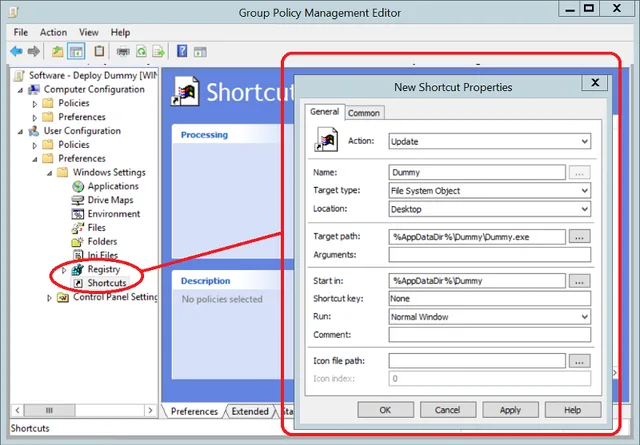Click the Applications icon in the tree
640x445 pixels.
pos(78,187)
